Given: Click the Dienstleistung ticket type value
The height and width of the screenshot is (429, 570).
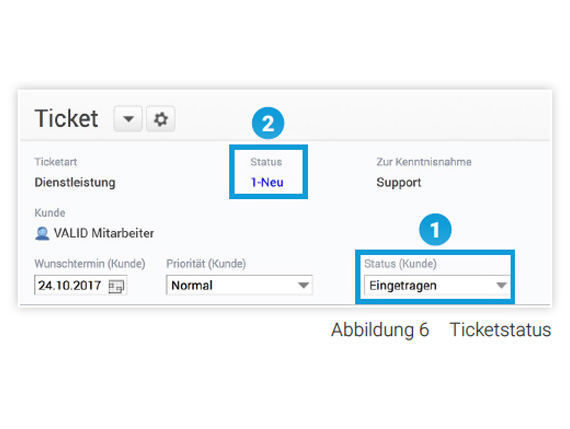Looking at the screenshot, I should pos(75,182).
